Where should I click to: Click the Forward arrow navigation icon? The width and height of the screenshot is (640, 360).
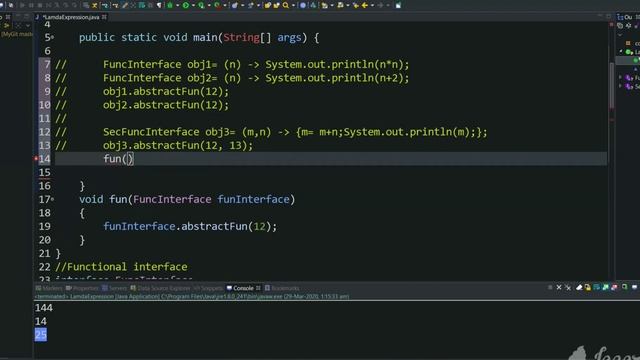click(x=380, y=5)
